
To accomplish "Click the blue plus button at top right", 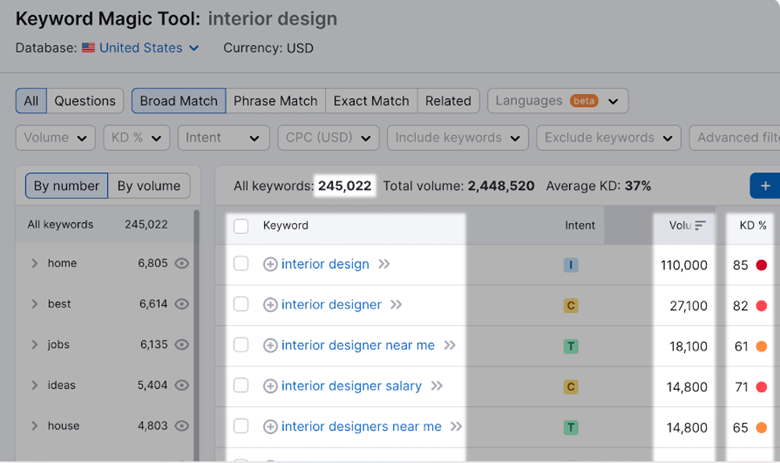I will [765, 186].
